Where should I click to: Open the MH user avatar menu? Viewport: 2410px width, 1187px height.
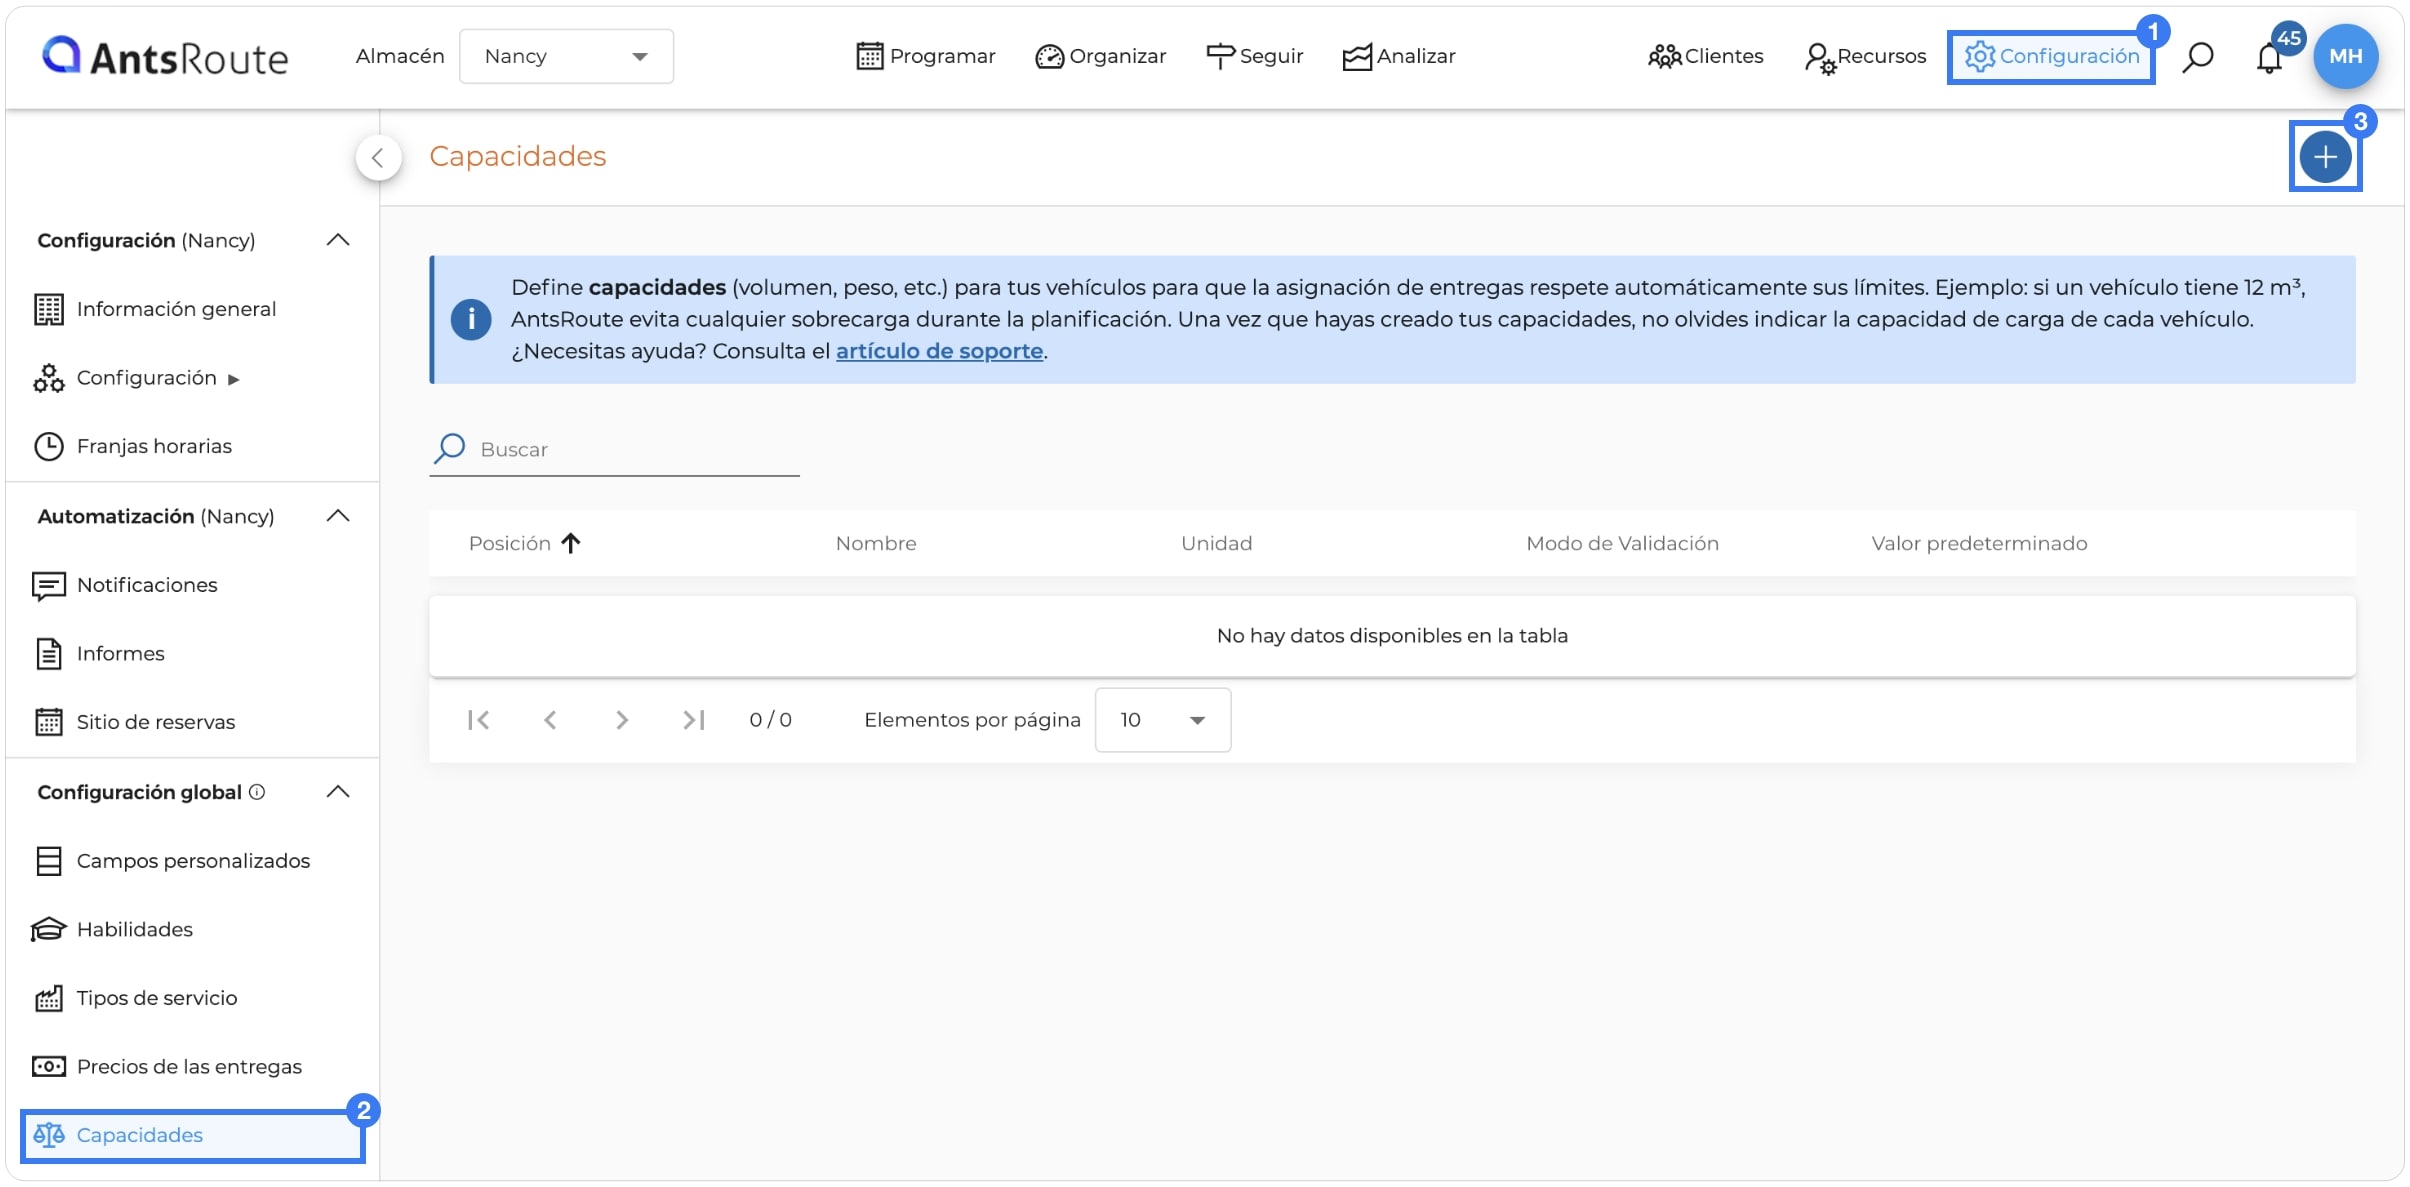pyautogui.click(x=2345, y=57)
